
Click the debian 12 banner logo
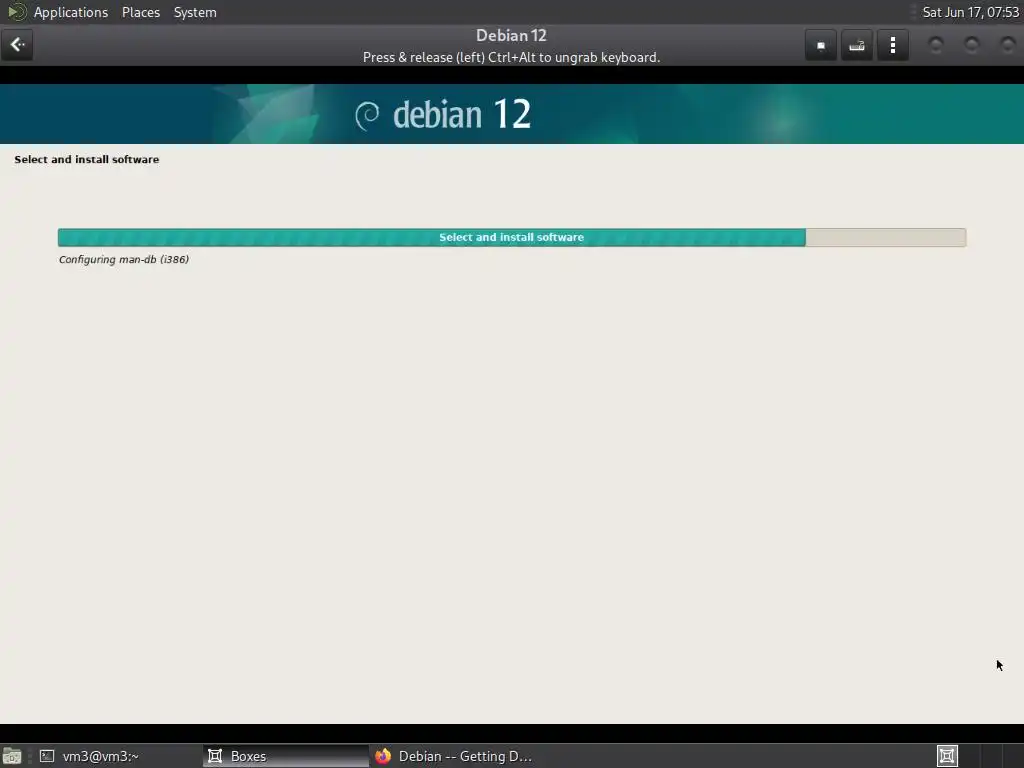[443, 115]
